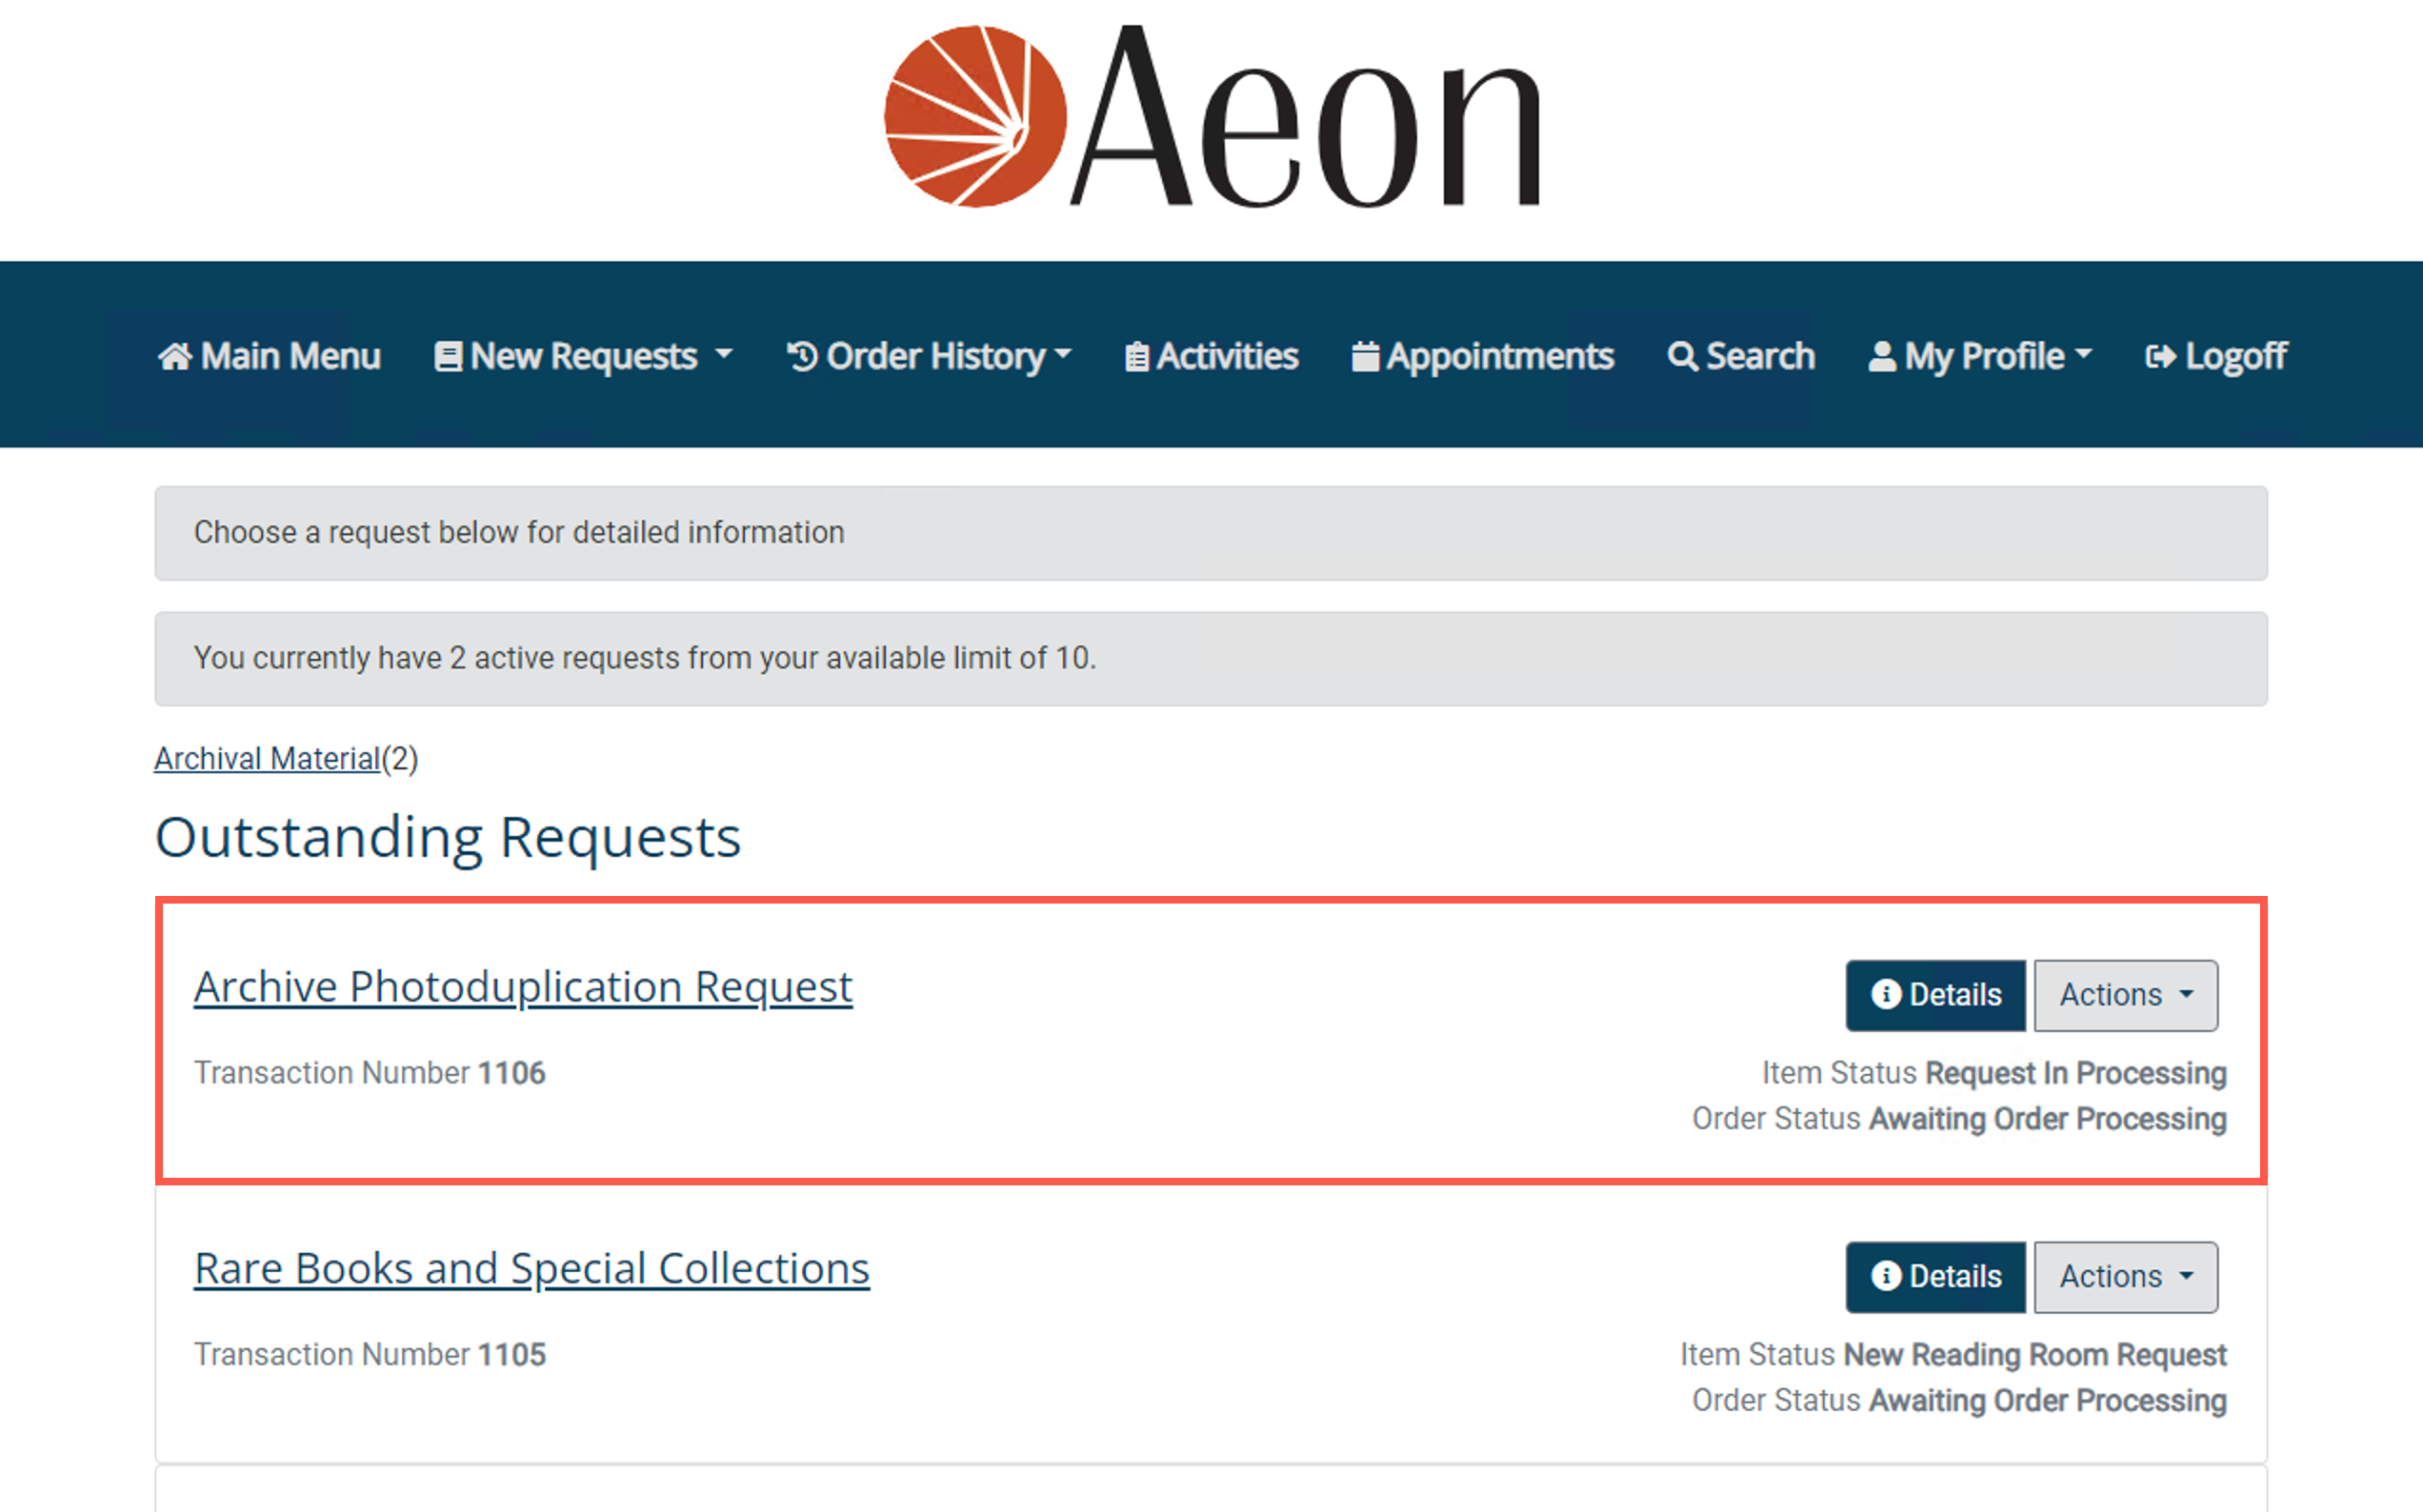Screen dimensions: 2423x1512
Task: Click the Search magnifying glass icon
Action: pyautogui.click(x=1683, y=357)
